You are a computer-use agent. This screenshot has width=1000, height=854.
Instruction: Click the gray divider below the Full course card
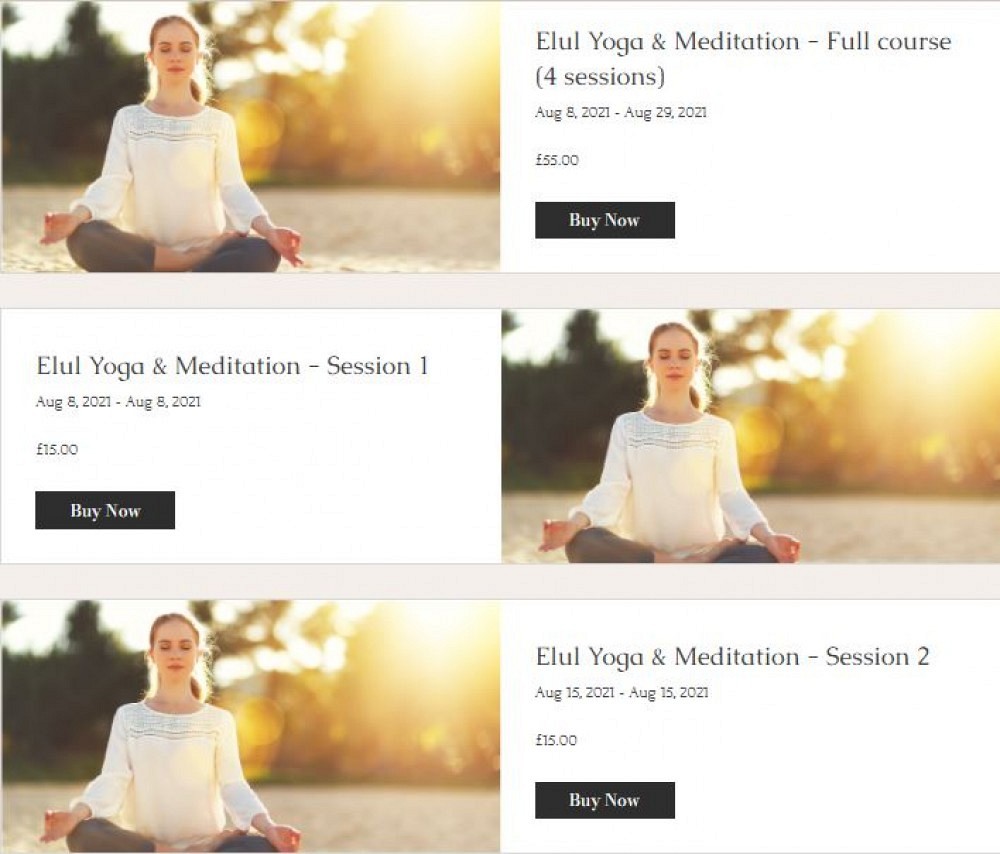[x=500, y=291]
